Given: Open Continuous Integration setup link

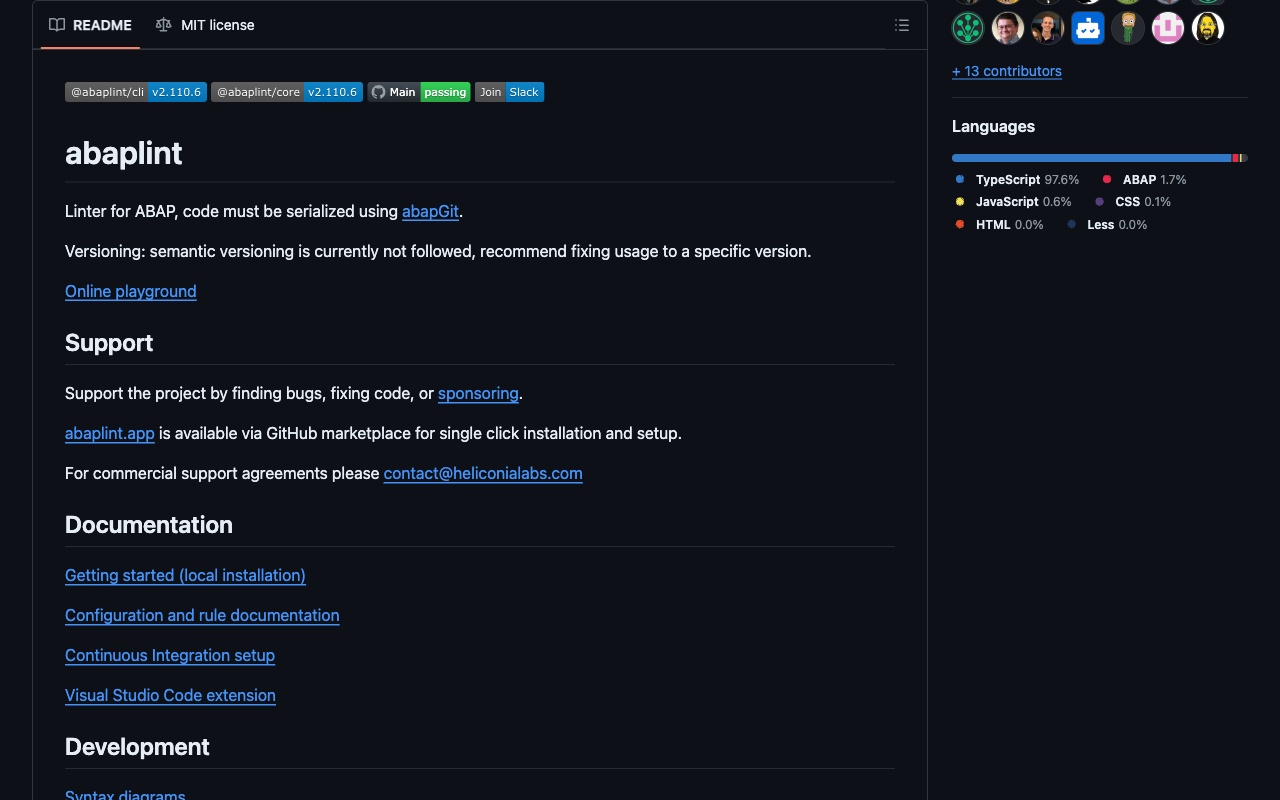Looking at the screenshot, I should pyautogui.click(x=170, y=655).
